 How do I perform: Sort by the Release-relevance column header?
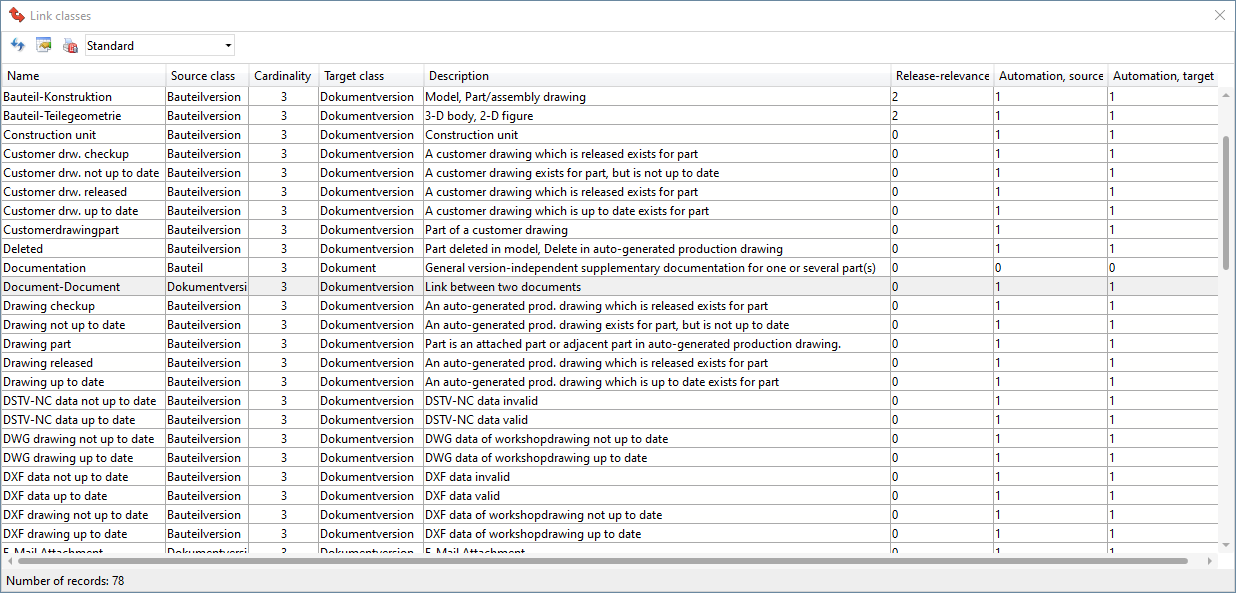[x=942, y=76]
